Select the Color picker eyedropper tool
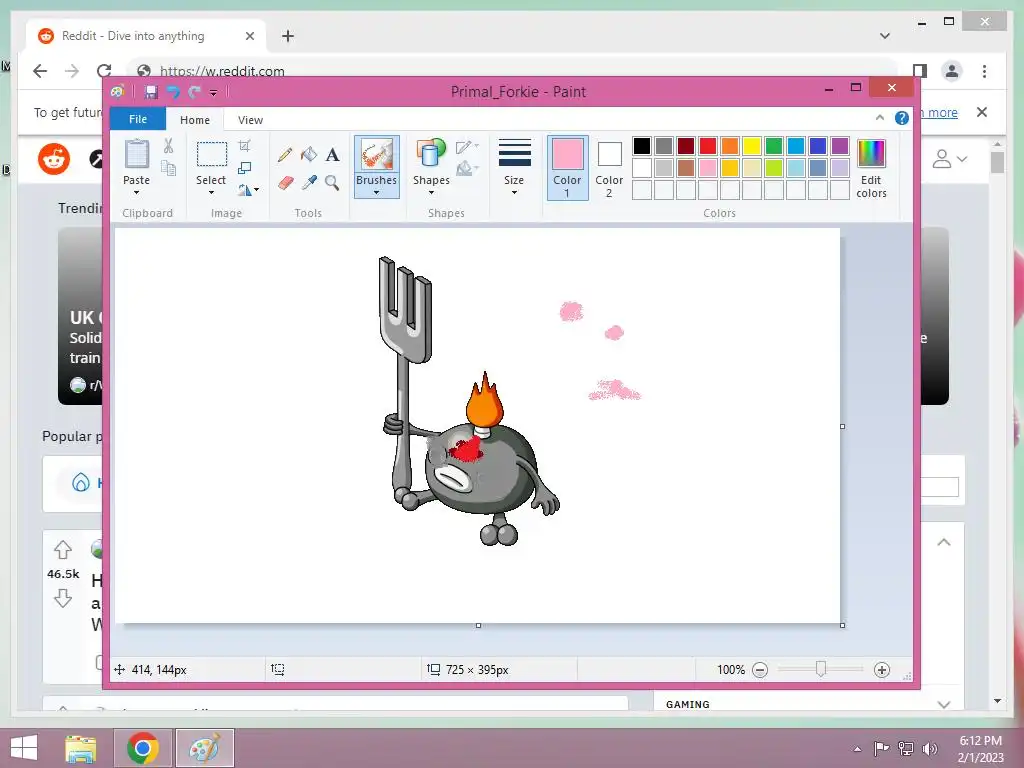This screenshot has height=768, width=1024. tap(309, 183)
